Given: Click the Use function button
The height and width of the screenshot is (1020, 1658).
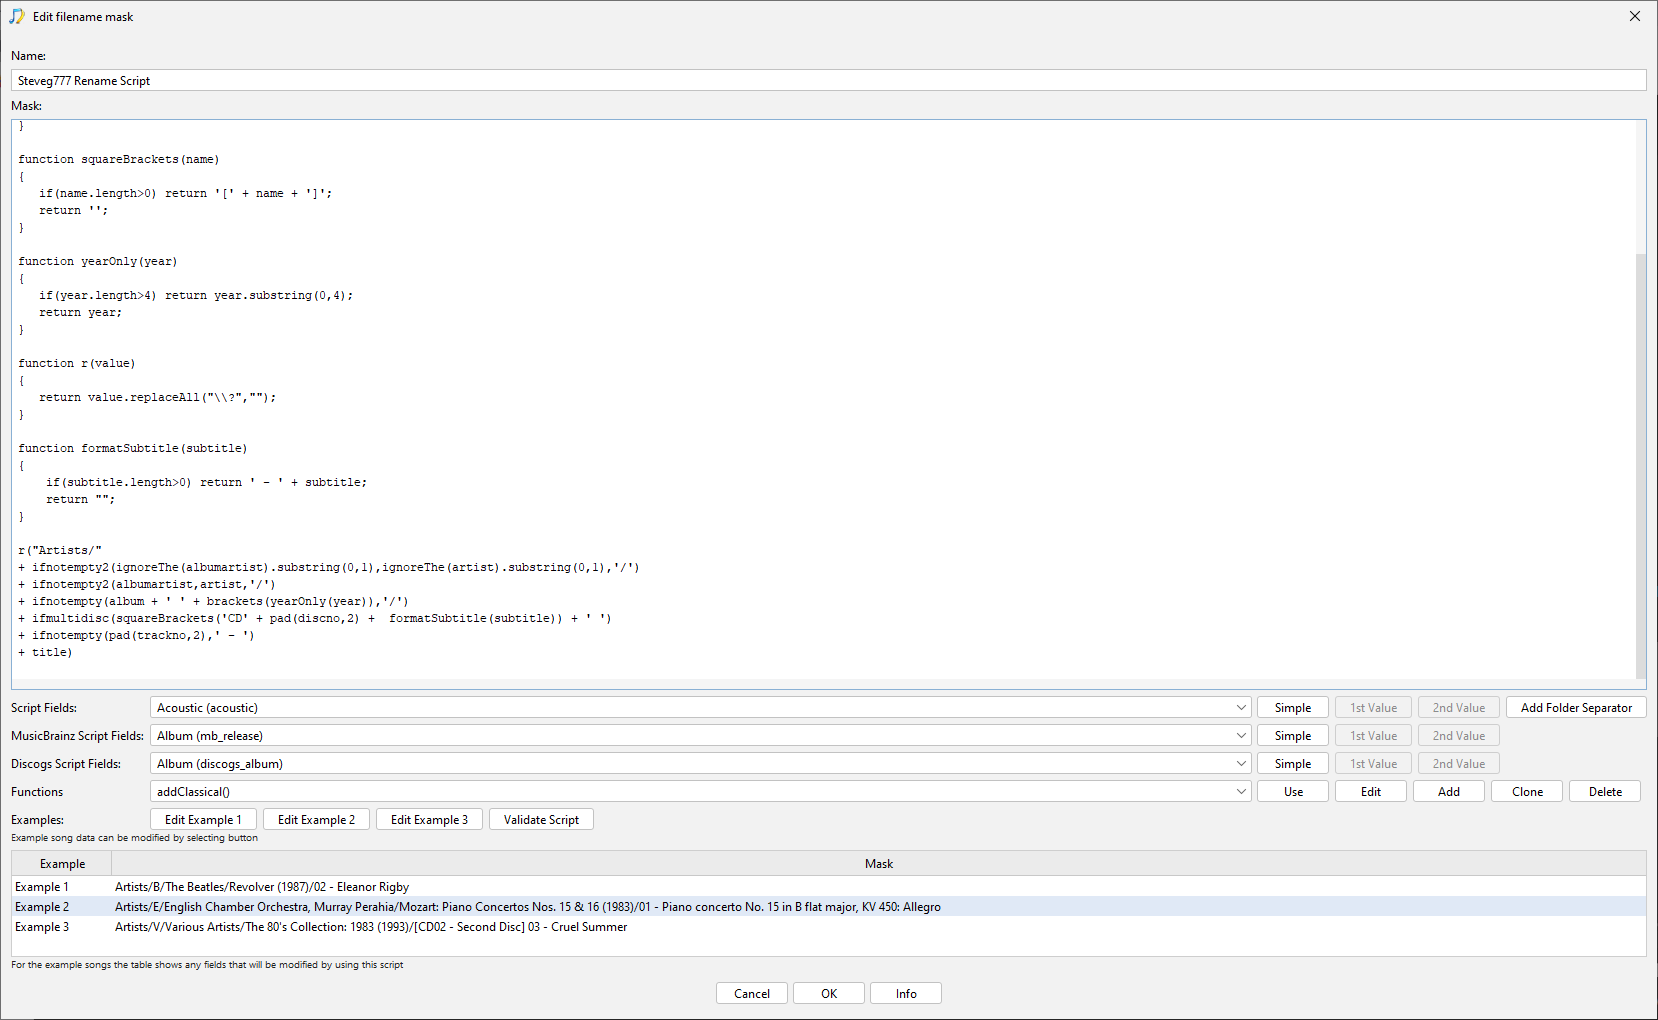Looking at the screenshot, I should (x=1293, y=792).
